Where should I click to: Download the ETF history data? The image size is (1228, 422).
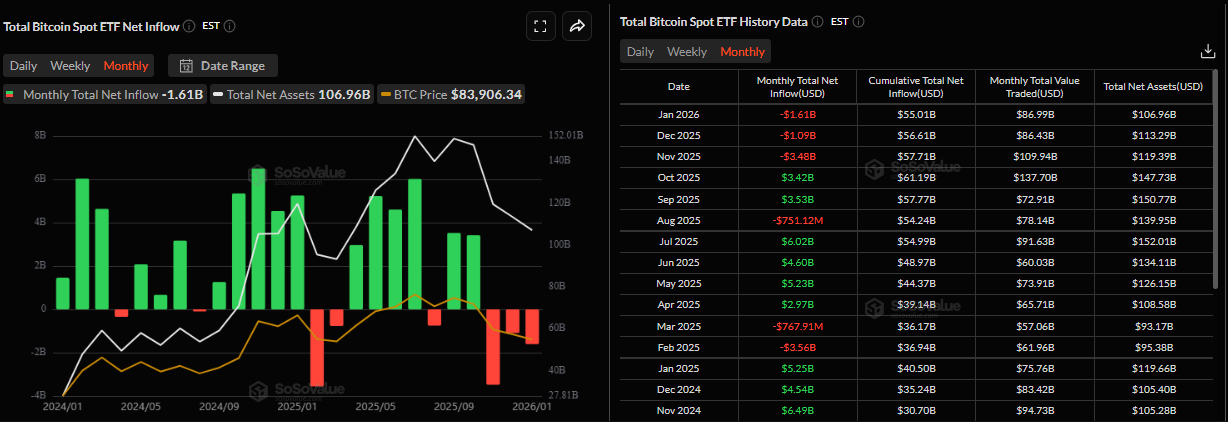pos(1207,51)
